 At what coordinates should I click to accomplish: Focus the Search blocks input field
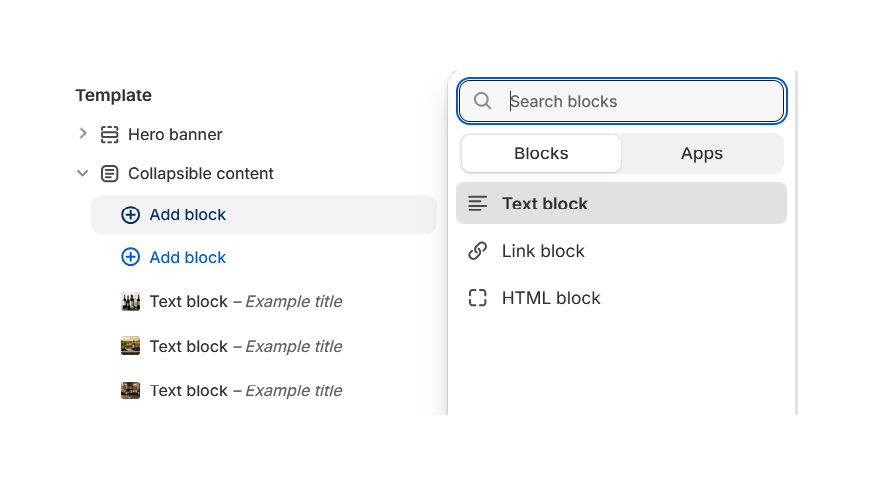pos(622,101)
